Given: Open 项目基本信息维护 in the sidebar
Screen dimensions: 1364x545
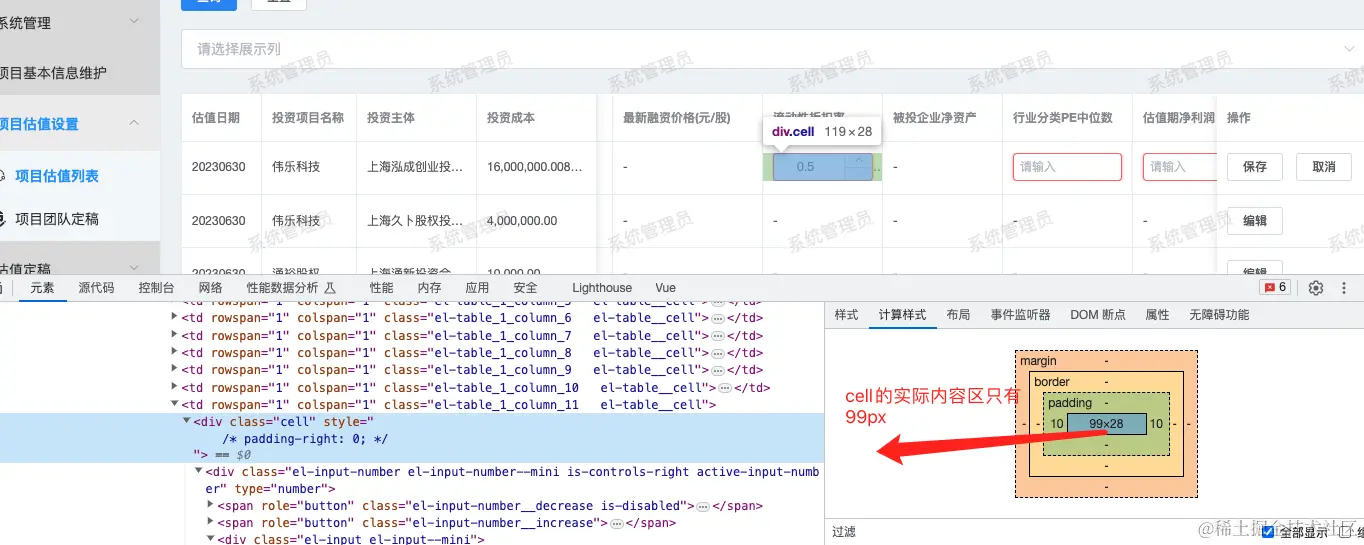Looking at the screenshot, I should [53, 73].
